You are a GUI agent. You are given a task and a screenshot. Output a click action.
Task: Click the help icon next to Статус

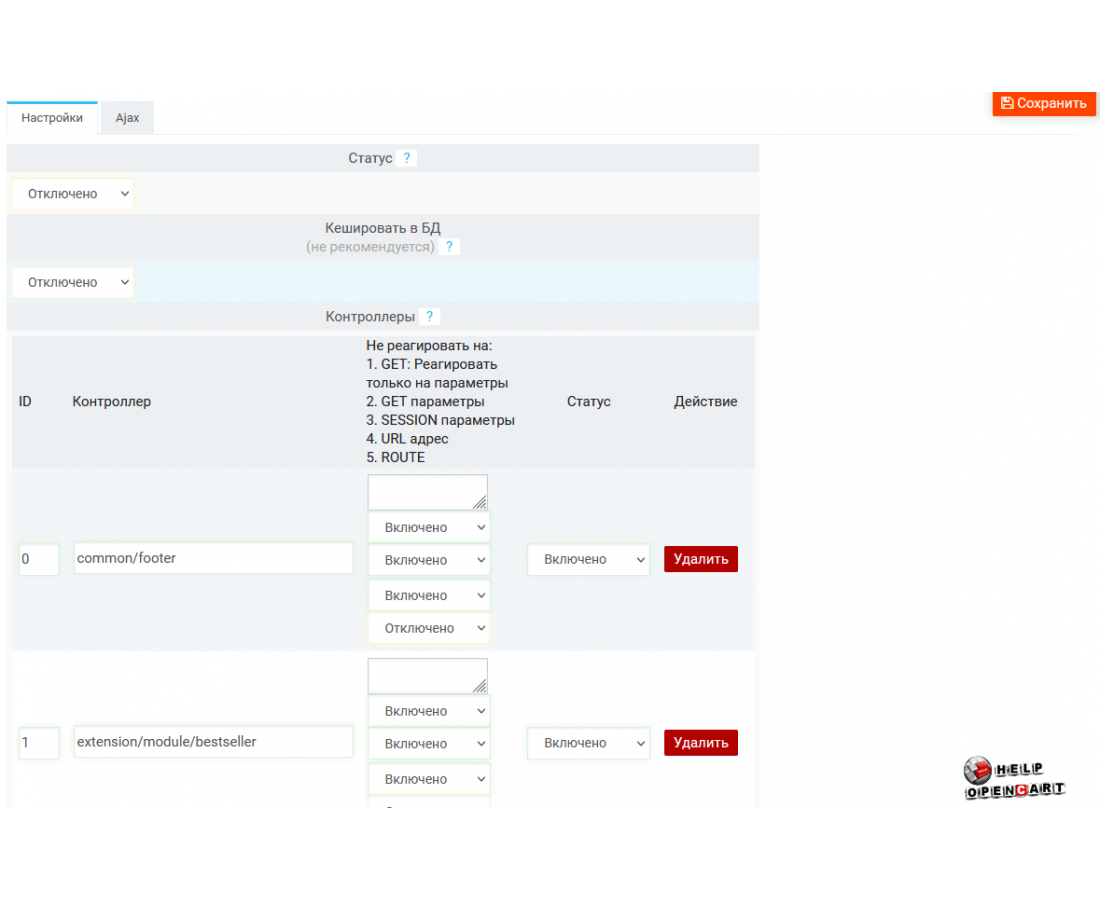(406, 158)
